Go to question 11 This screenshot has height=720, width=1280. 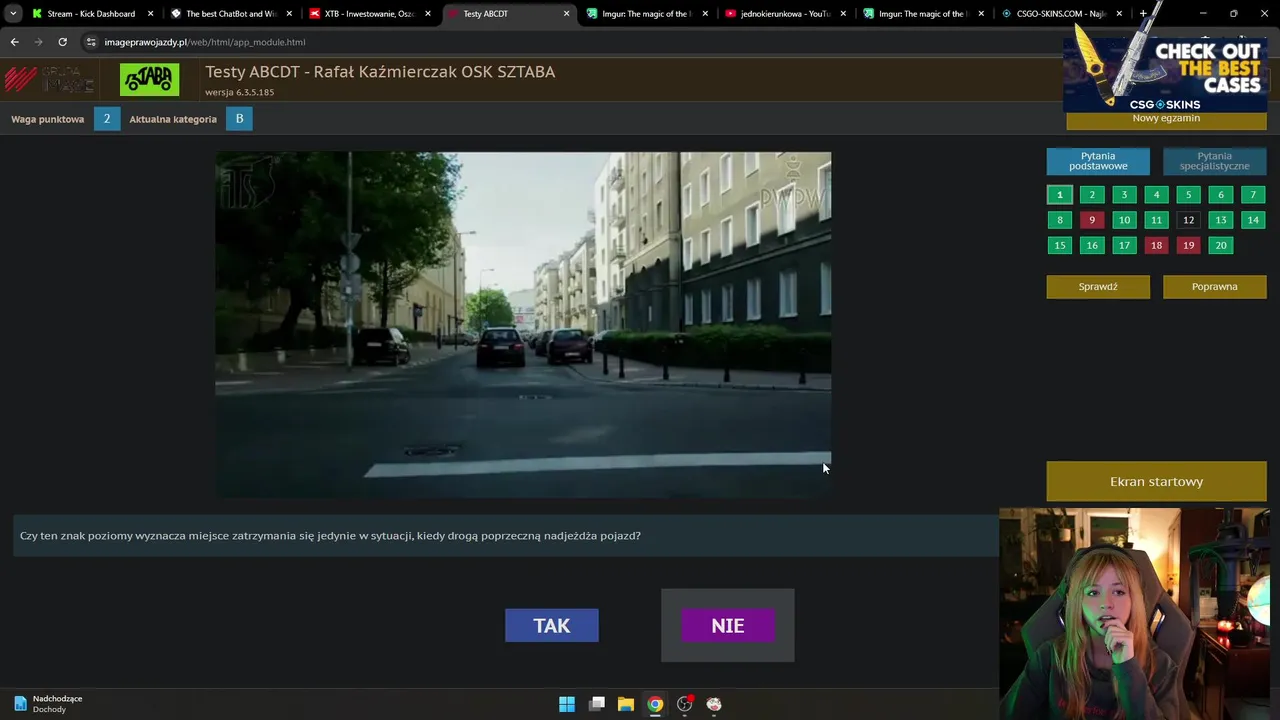1156,220
